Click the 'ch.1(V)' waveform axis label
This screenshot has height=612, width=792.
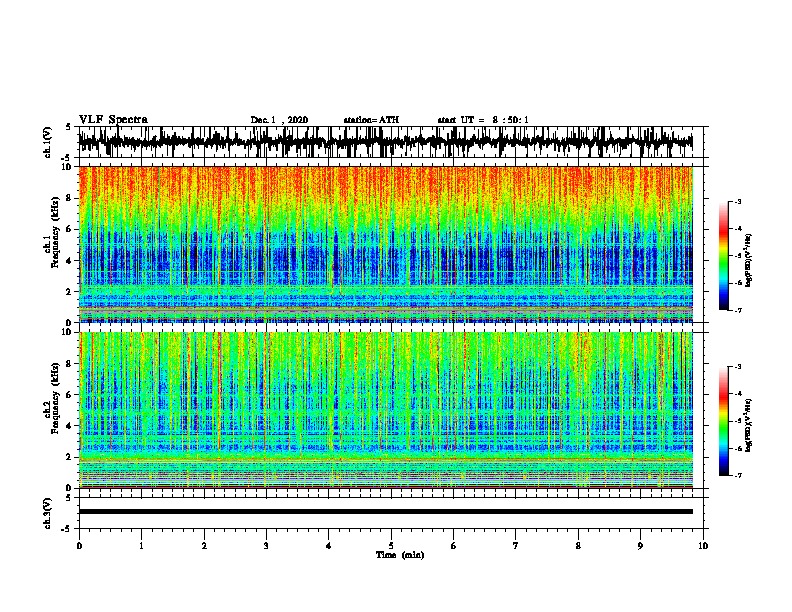48,142
